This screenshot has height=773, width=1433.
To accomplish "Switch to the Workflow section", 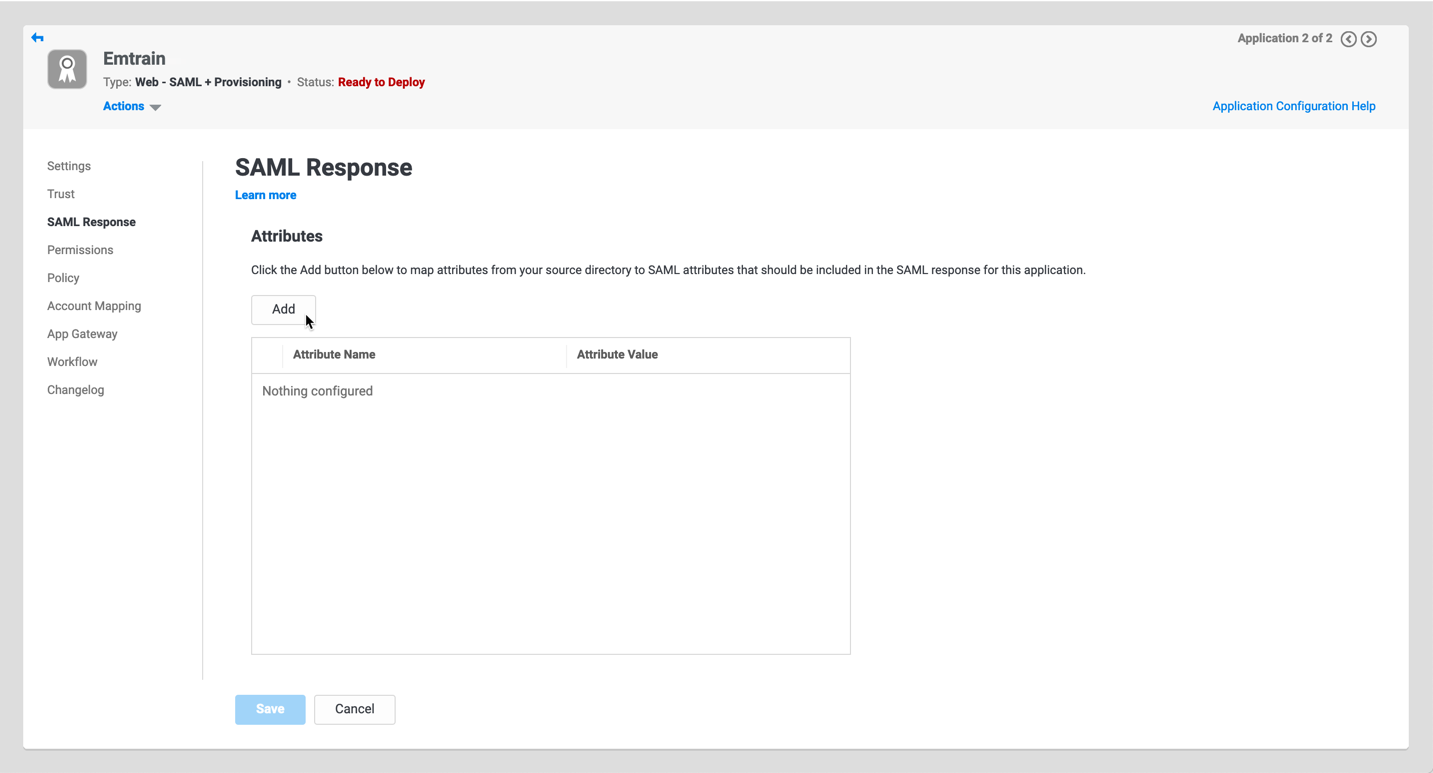I will (72, 362).
